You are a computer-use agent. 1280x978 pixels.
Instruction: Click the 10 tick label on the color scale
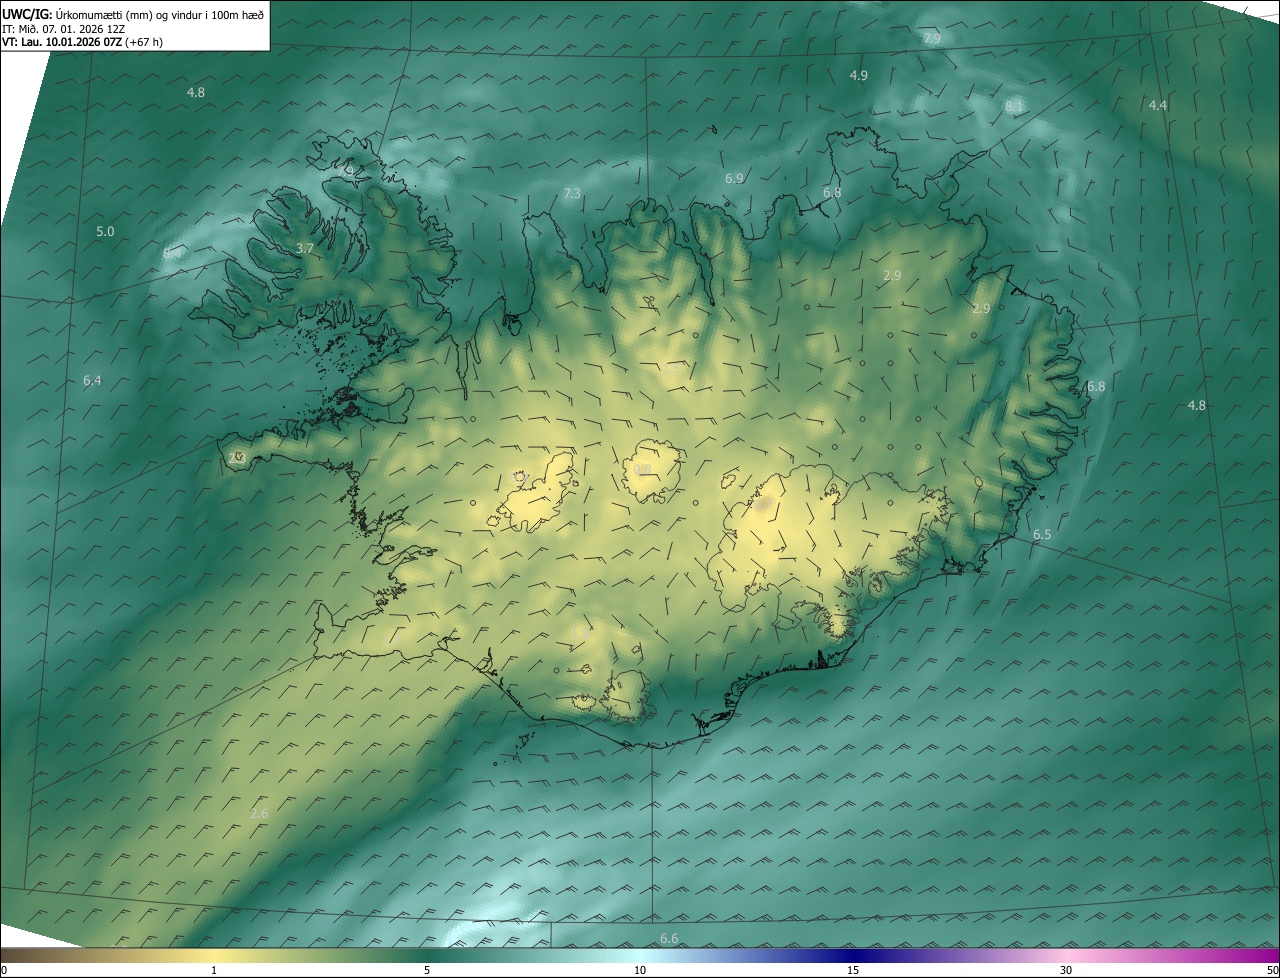(x=640, y=970)
